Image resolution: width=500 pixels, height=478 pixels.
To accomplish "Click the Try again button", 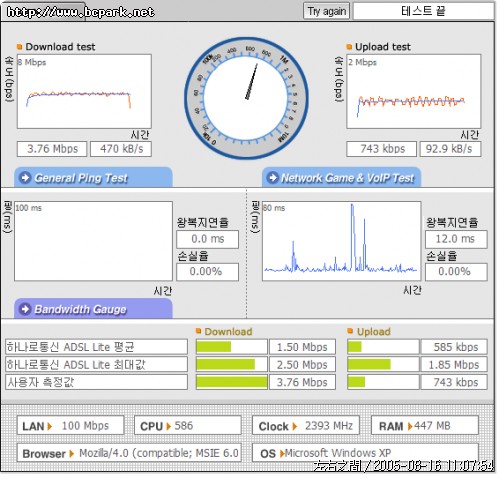I will point(326,11).
